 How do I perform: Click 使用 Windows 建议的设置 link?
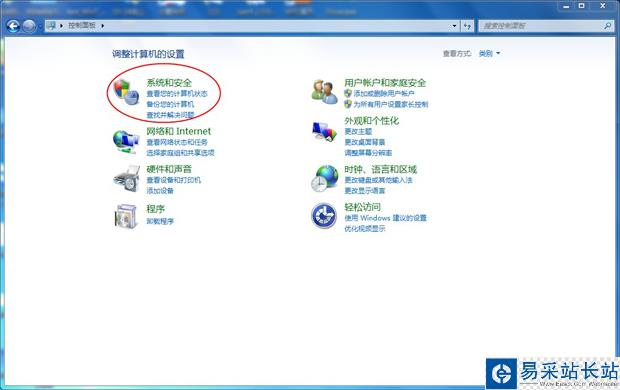385,218
